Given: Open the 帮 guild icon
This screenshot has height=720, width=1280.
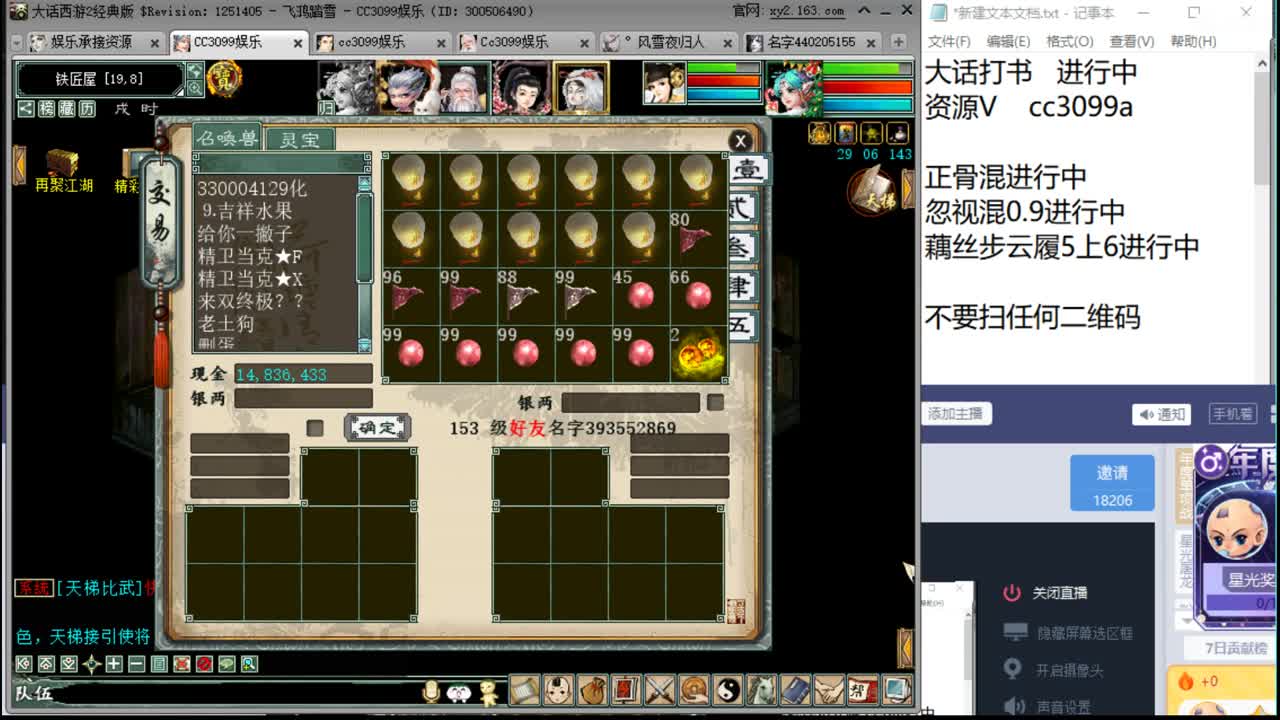Looking at the screenshot, I should (862, 689).
